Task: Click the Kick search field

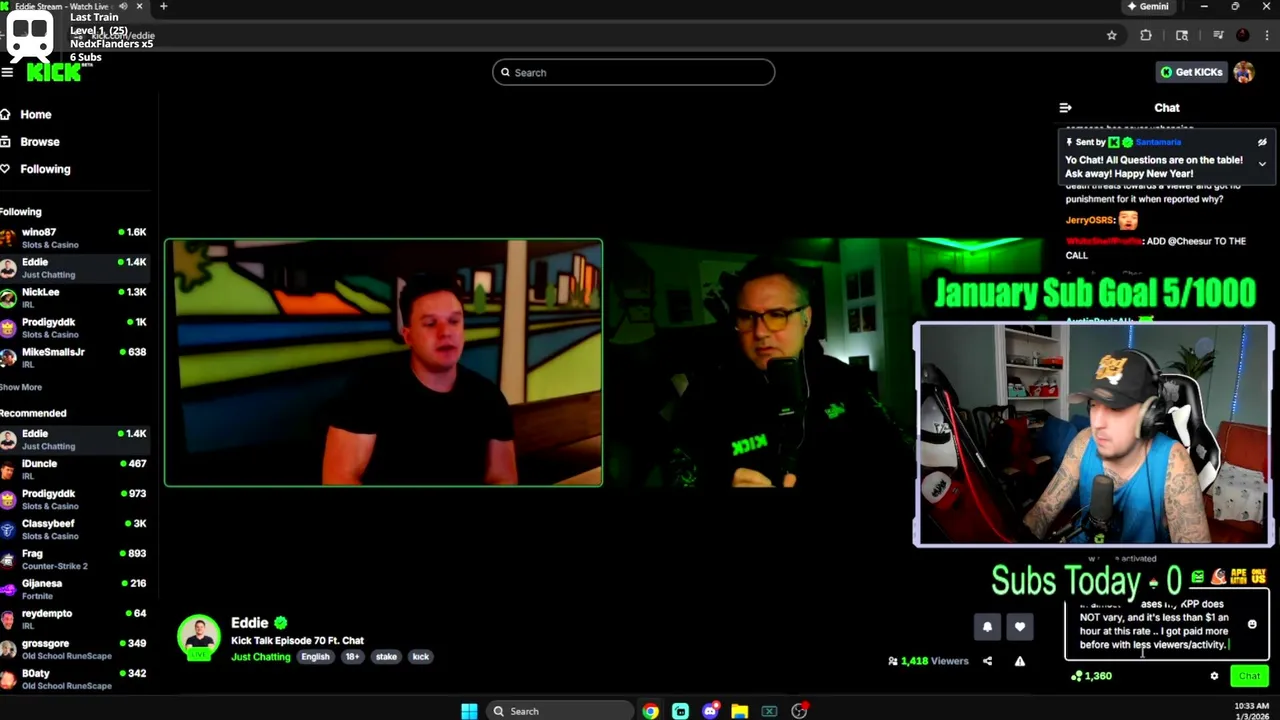Action: [633, 72]
